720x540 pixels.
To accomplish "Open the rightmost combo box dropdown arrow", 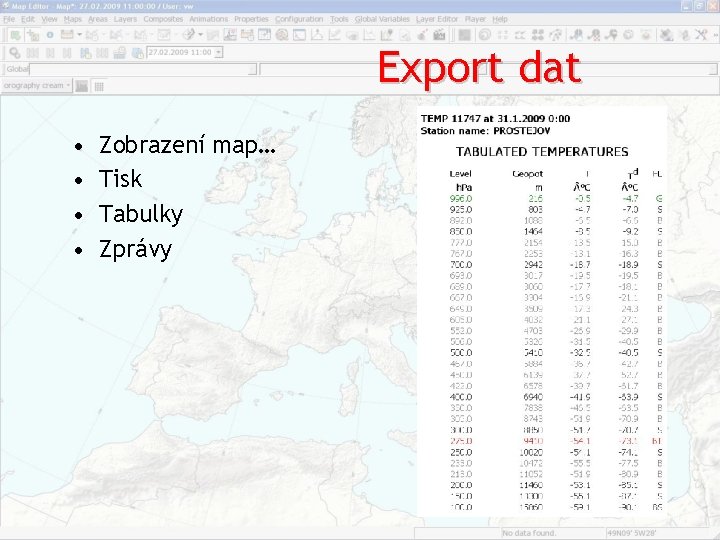I will tap(713, 69).
